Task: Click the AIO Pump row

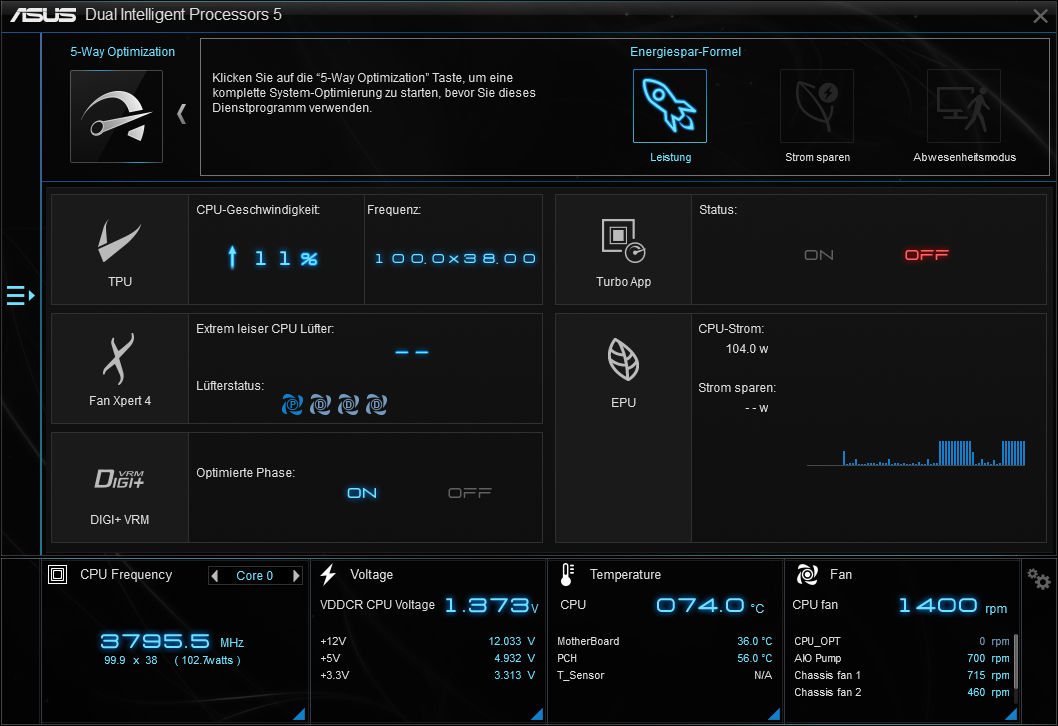Action: (901, 658)
